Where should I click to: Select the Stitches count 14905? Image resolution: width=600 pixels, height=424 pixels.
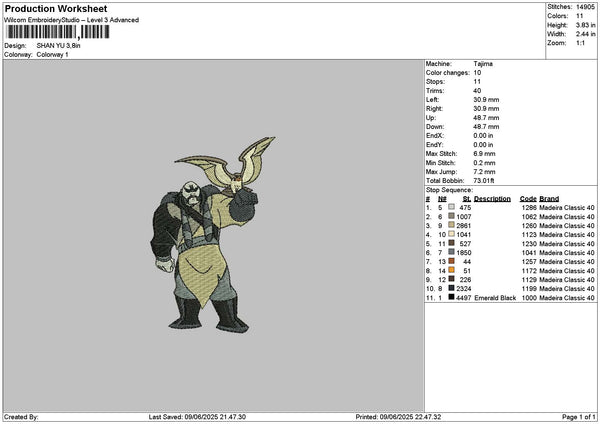(x=585, y=7)
